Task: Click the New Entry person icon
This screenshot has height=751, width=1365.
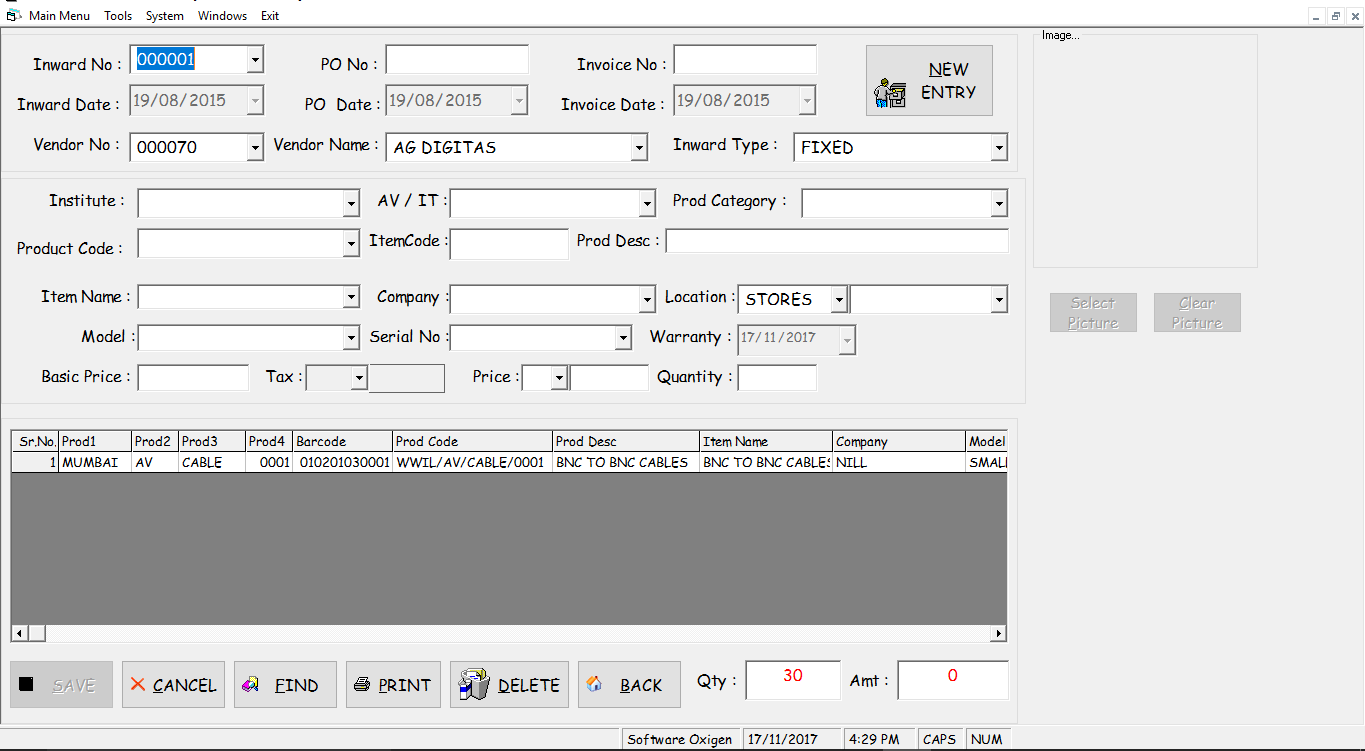Action: (x=889, y=93)
